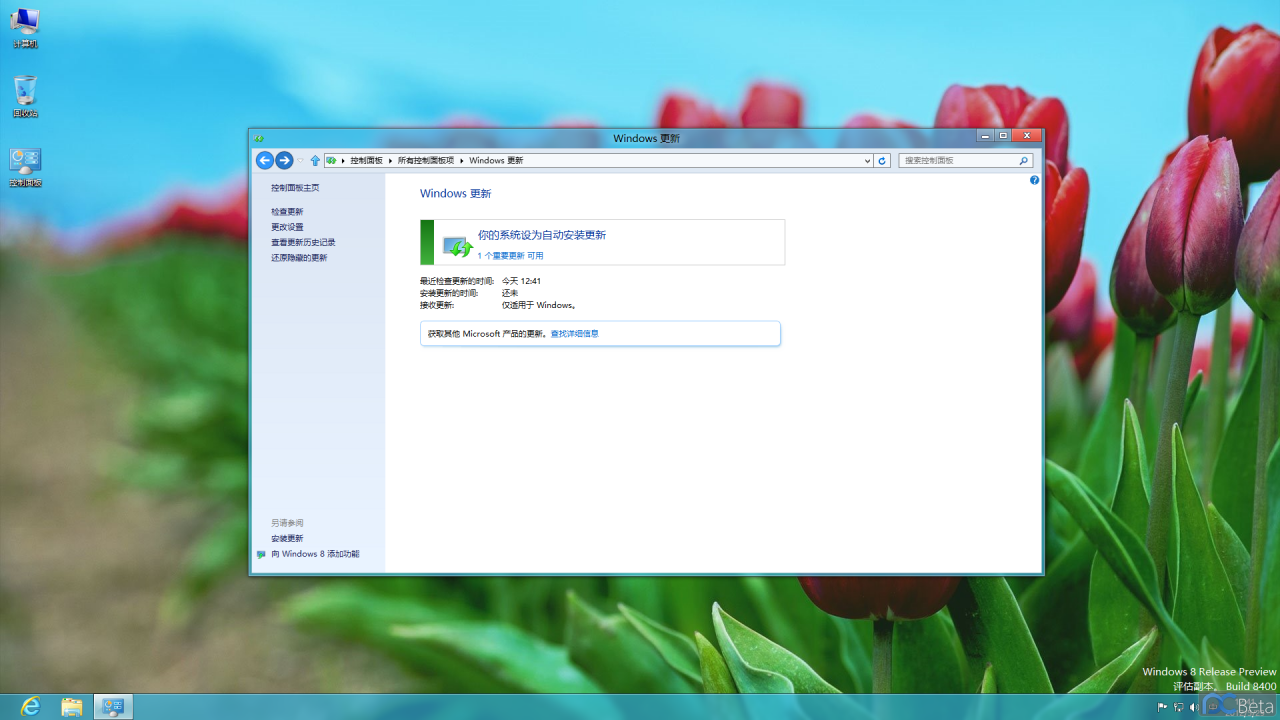Select the 回收站 desktop icon
The height and width of the screenshot is (720, 1280).
[25, 97]
